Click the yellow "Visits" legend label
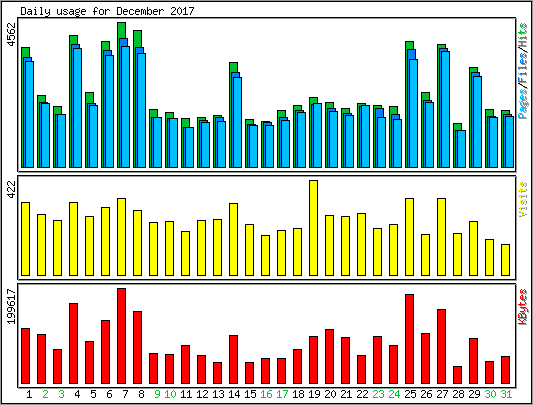 pyautogui.click(x=523, y=199)
